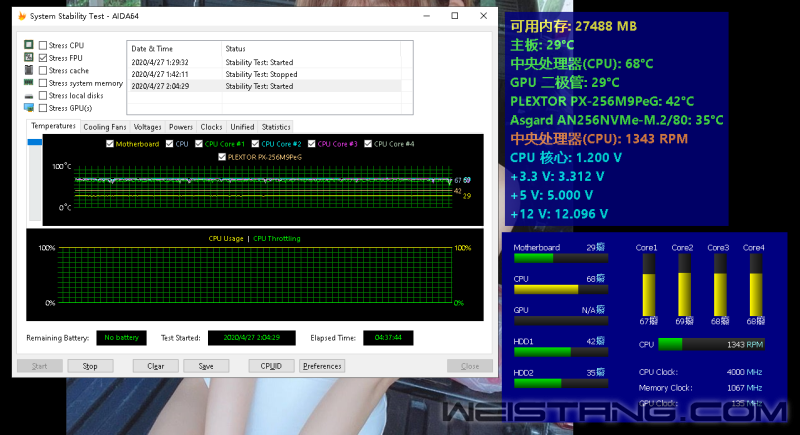
Task: Select the Statistics tab
Action: point(276,127)
